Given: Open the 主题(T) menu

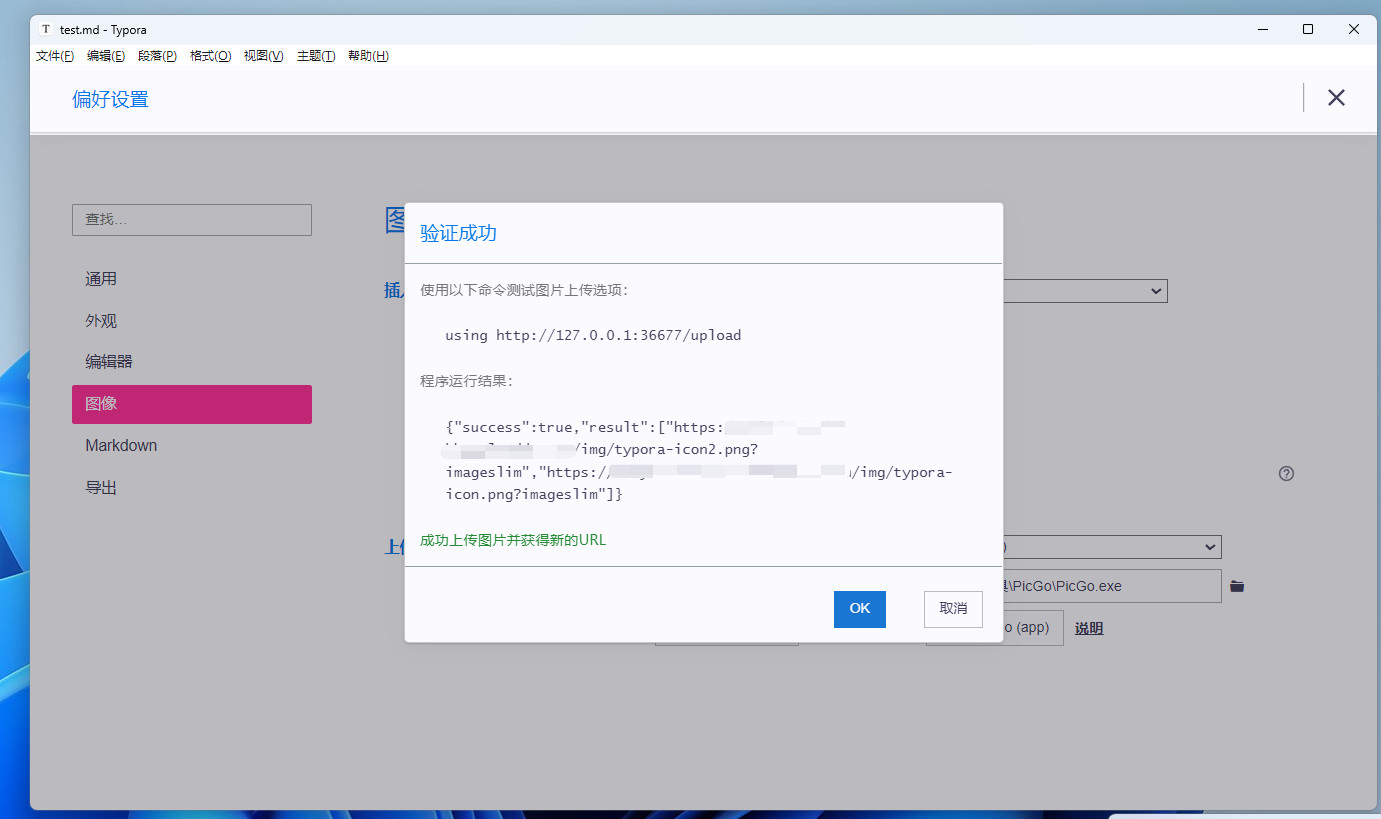Looking at the screenshot, I should pos(316,56).
